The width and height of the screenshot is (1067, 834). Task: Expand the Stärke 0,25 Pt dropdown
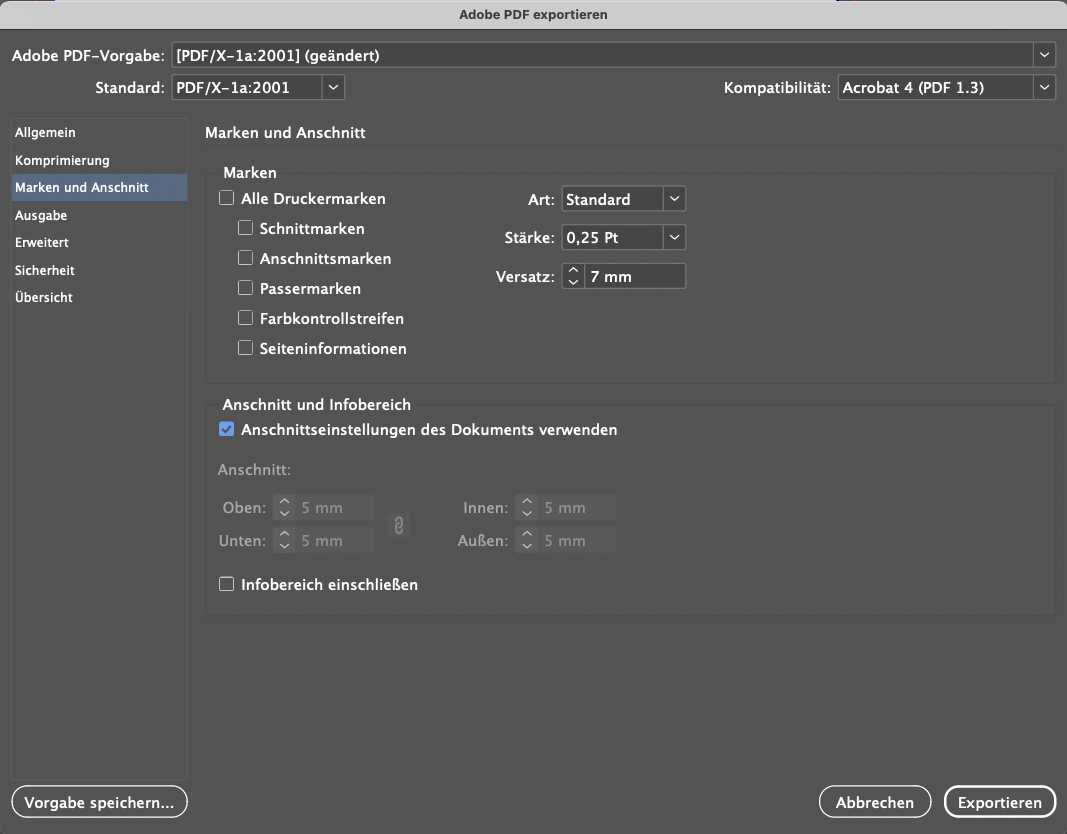tap(674, 237)
